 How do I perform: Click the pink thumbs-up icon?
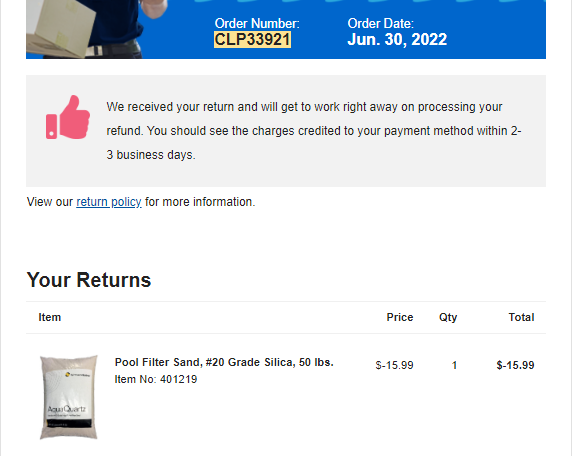(68, 117)
